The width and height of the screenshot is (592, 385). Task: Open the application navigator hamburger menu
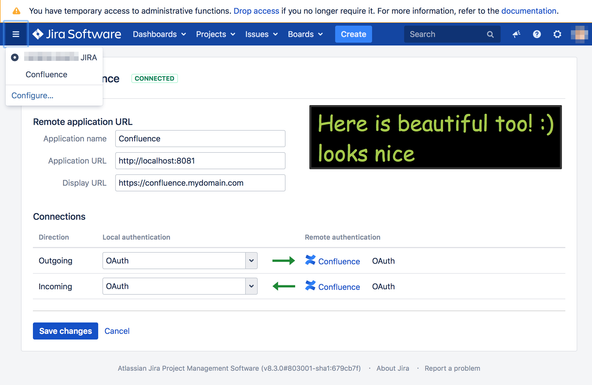tap(15, 34)
